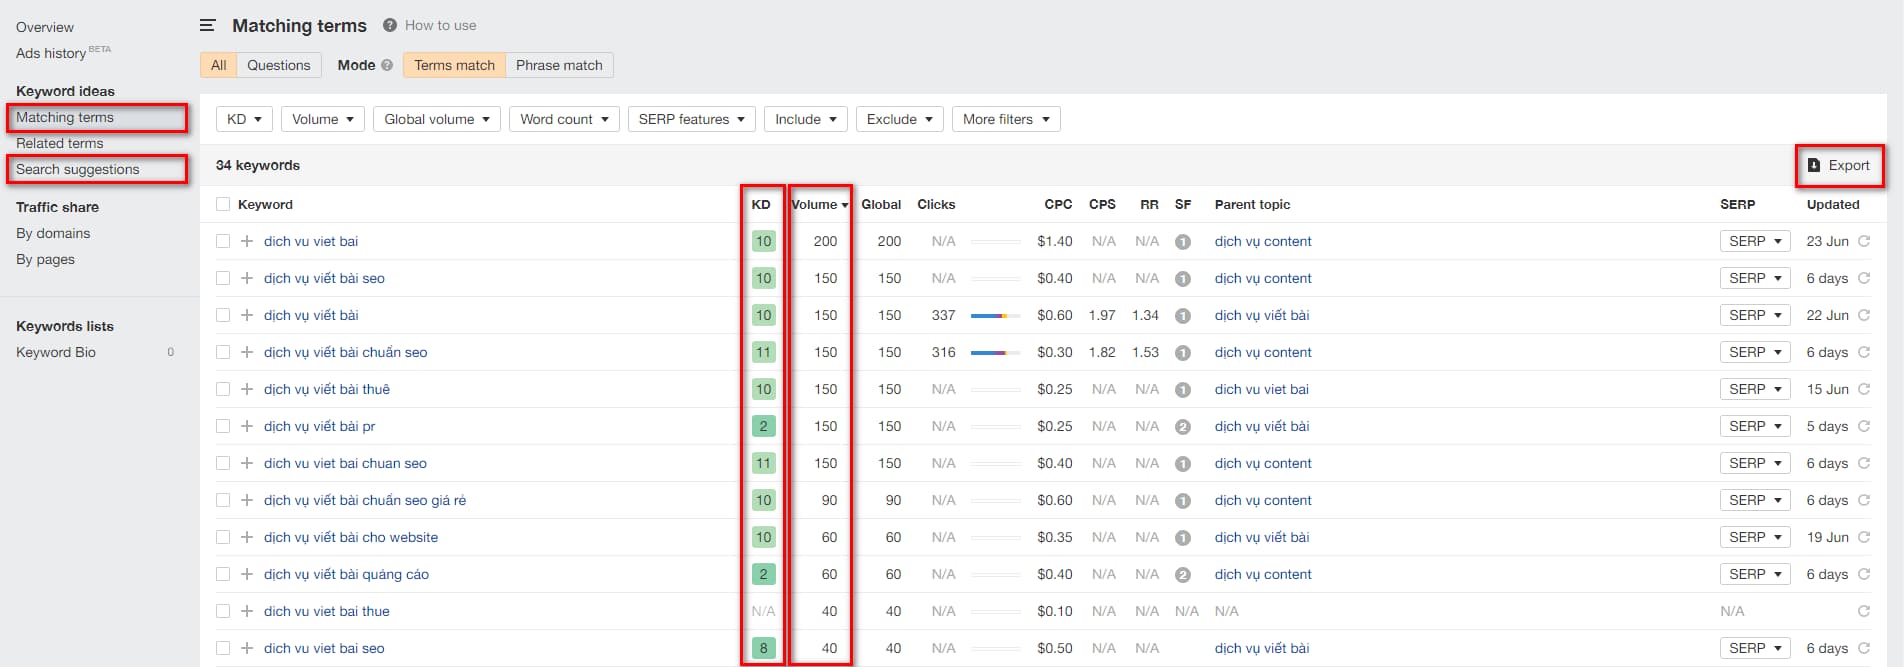Click refresh icon on 'dich vu viet bai thue' row
1904x667 pixels.
(1864, 611)
